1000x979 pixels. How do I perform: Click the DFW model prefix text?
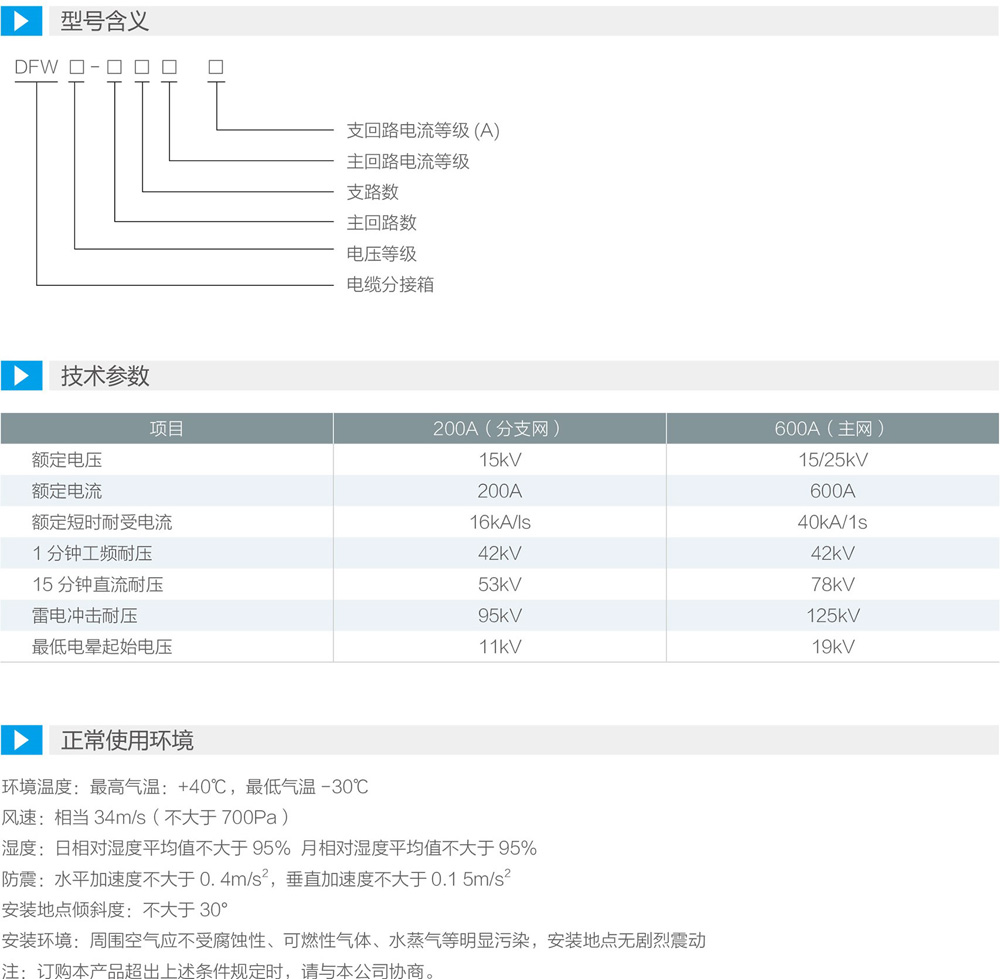point(37,67)
